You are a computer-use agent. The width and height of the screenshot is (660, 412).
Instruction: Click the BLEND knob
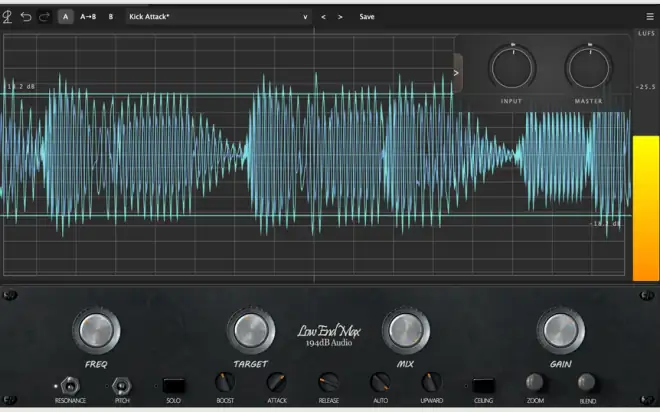click(587, 382)
